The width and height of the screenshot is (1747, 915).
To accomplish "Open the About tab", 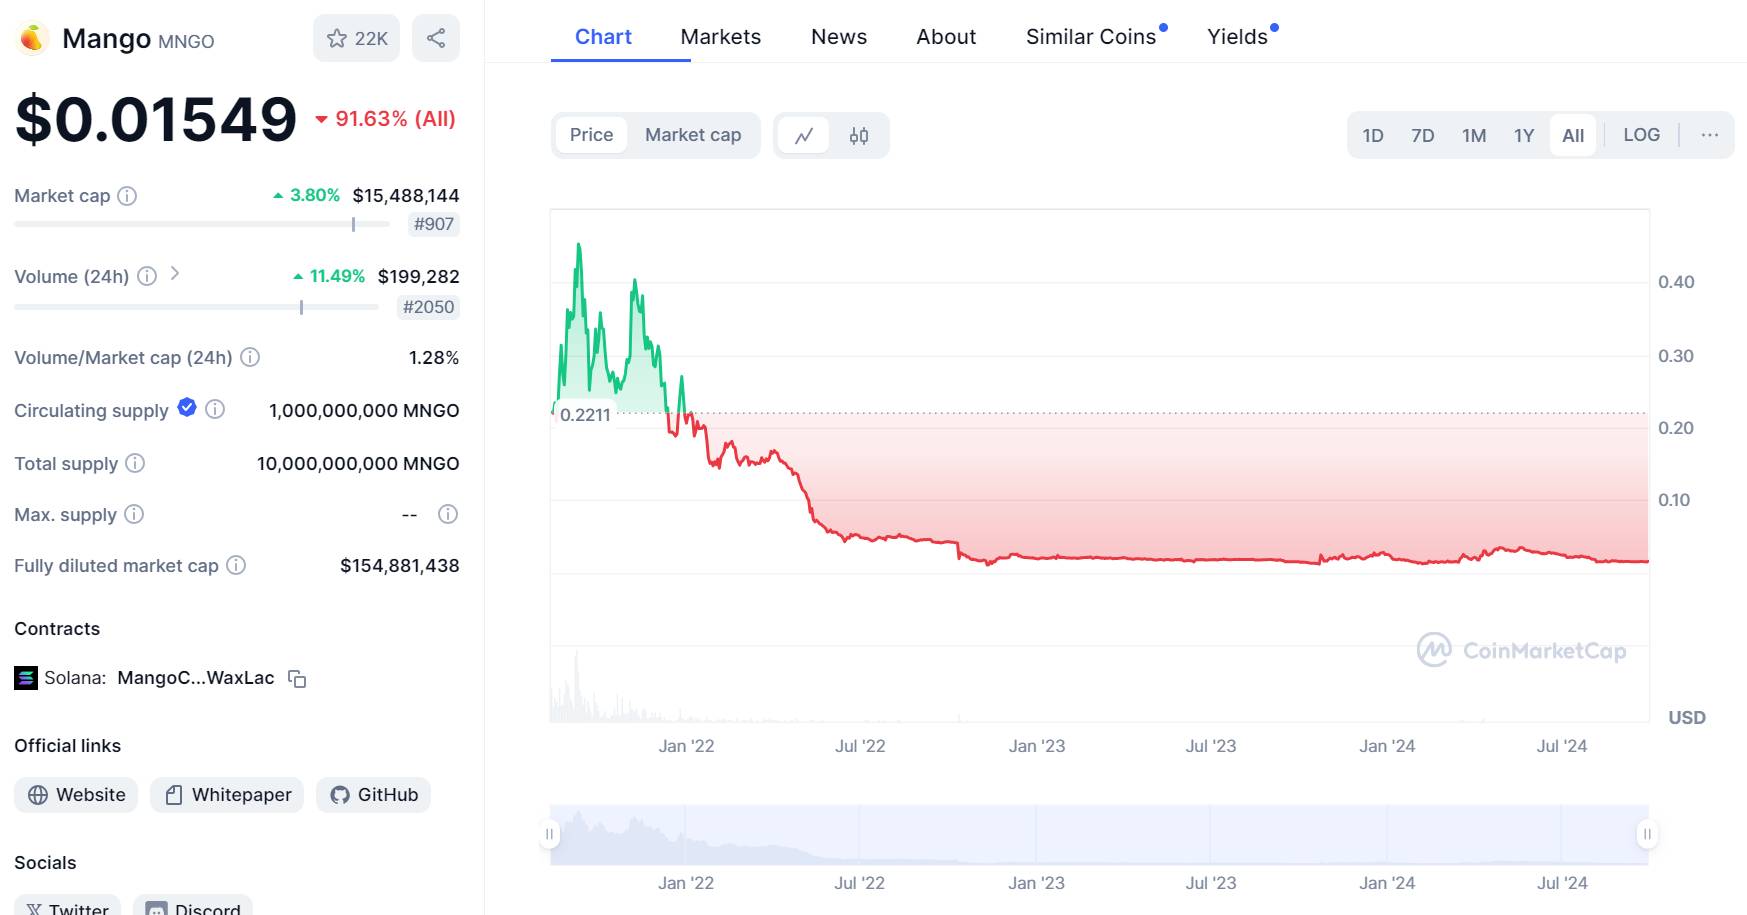I will click(x=946, y=37).
